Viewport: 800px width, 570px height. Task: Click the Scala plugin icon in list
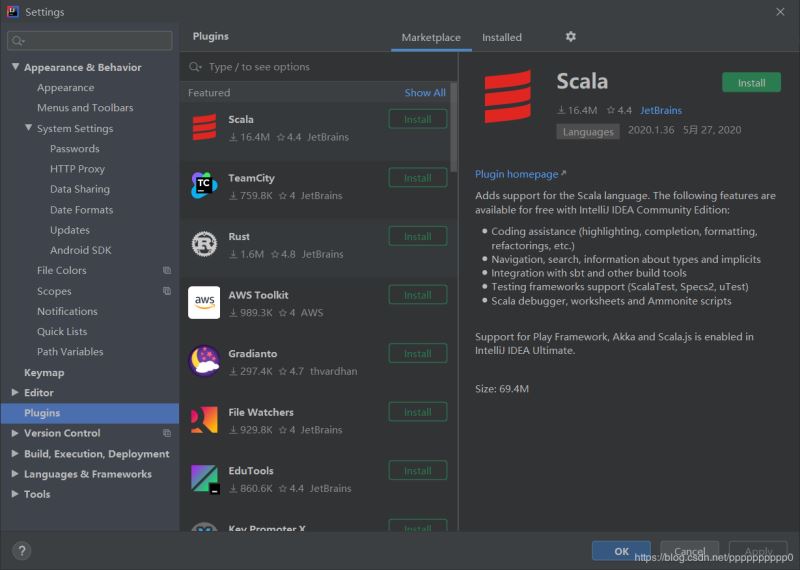[x=204, y=127]
